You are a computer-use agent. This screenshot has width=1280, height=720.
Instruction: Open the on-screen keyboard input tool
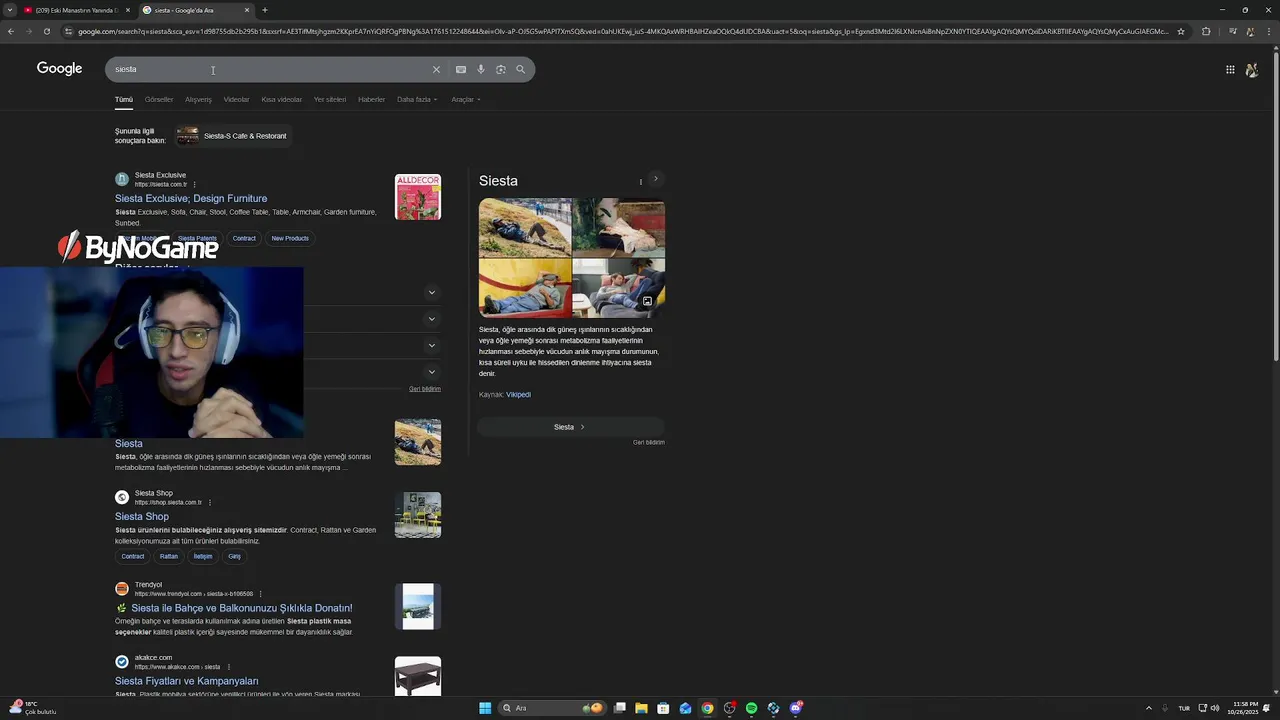[460, 69]
